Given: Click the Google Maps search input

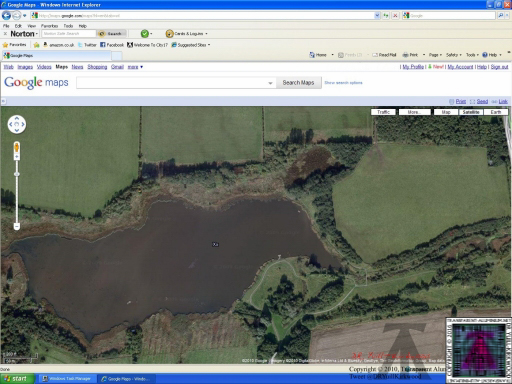Looking at the screenshot, I should pos(176,83).
